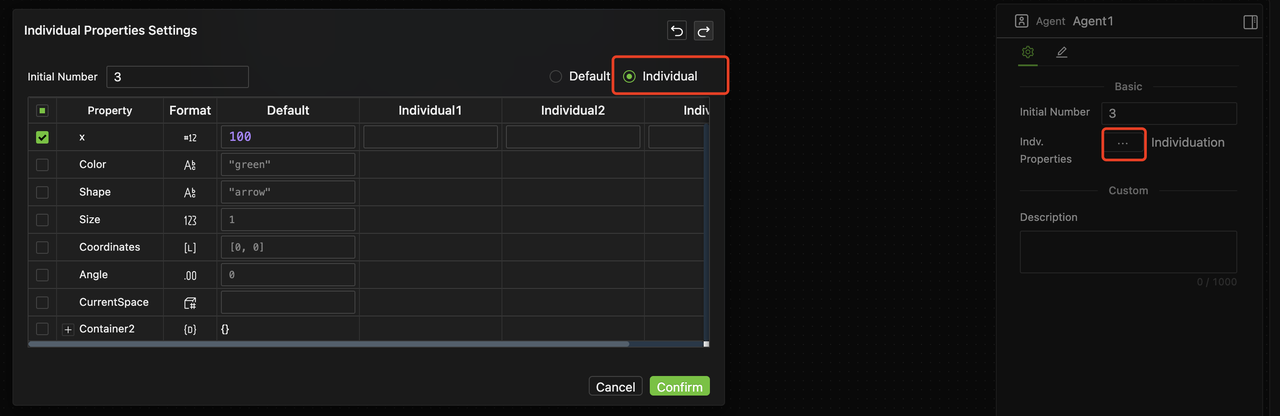Select the Default radio button
Image resolution: width=1280 pixels, height=416 pixels.
[556, 76]
